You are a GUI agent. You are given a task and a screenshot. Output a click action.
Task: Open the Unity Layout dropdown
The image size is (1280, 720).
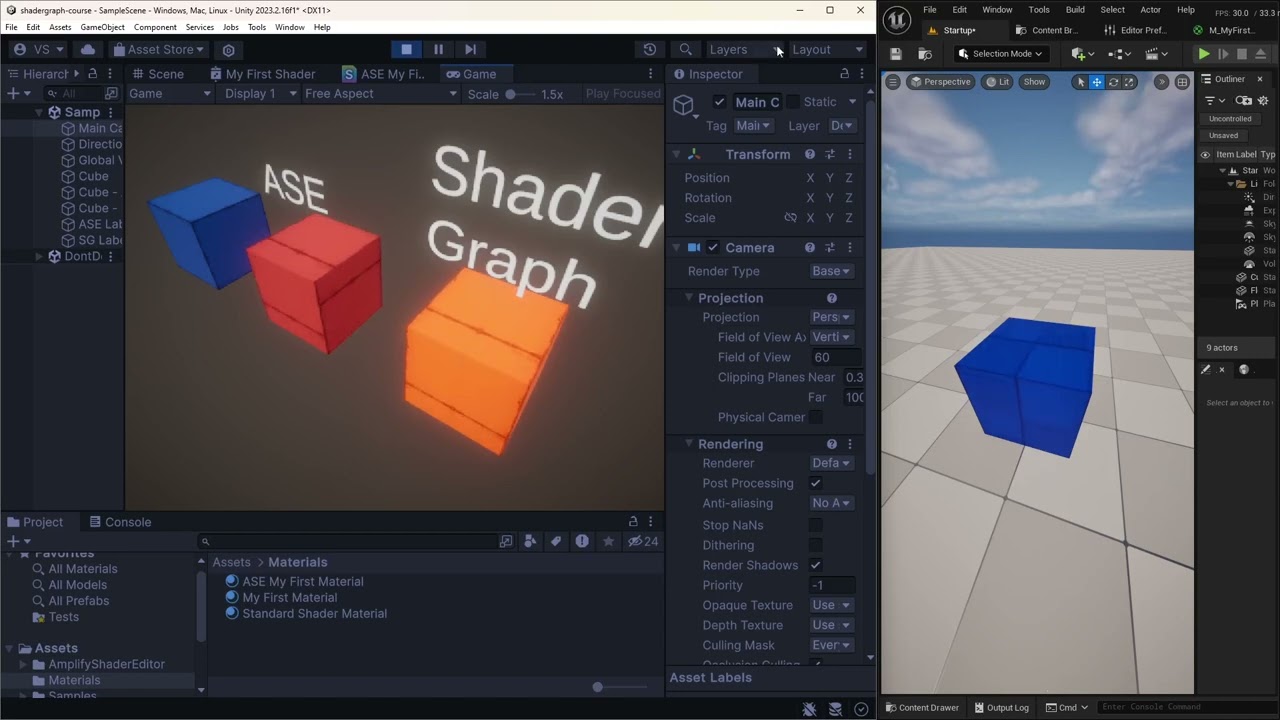click(x=827, y=49)
